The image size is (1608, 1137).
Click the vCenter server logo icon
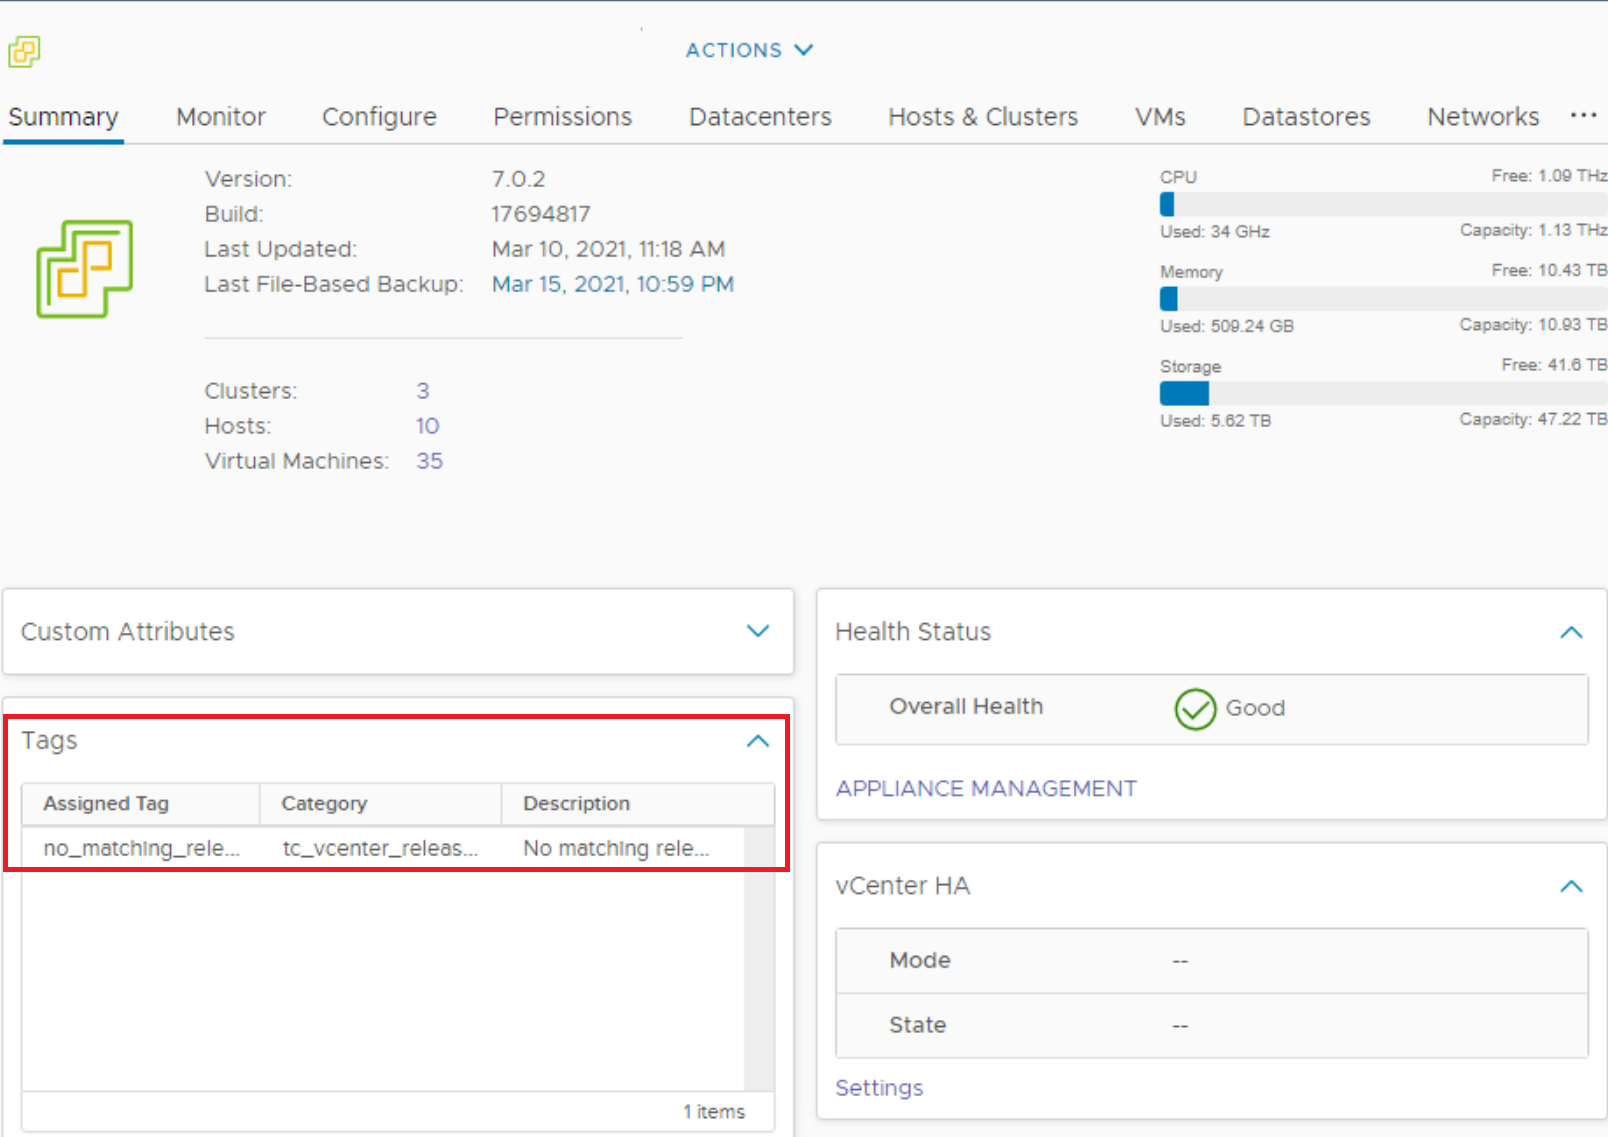[84, 269]
